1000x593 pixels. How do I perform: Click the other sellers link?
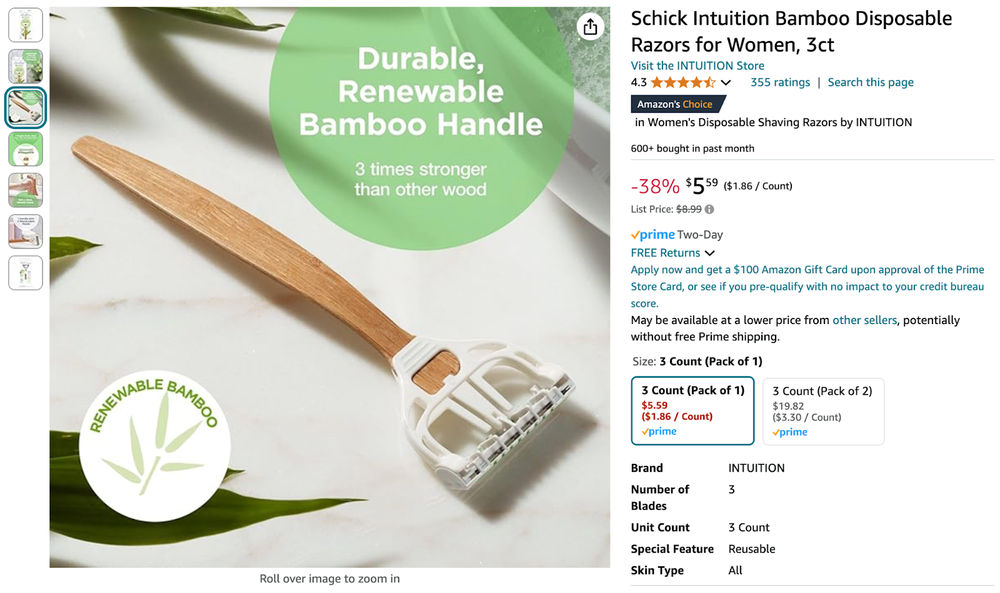[x=864, y=321]
